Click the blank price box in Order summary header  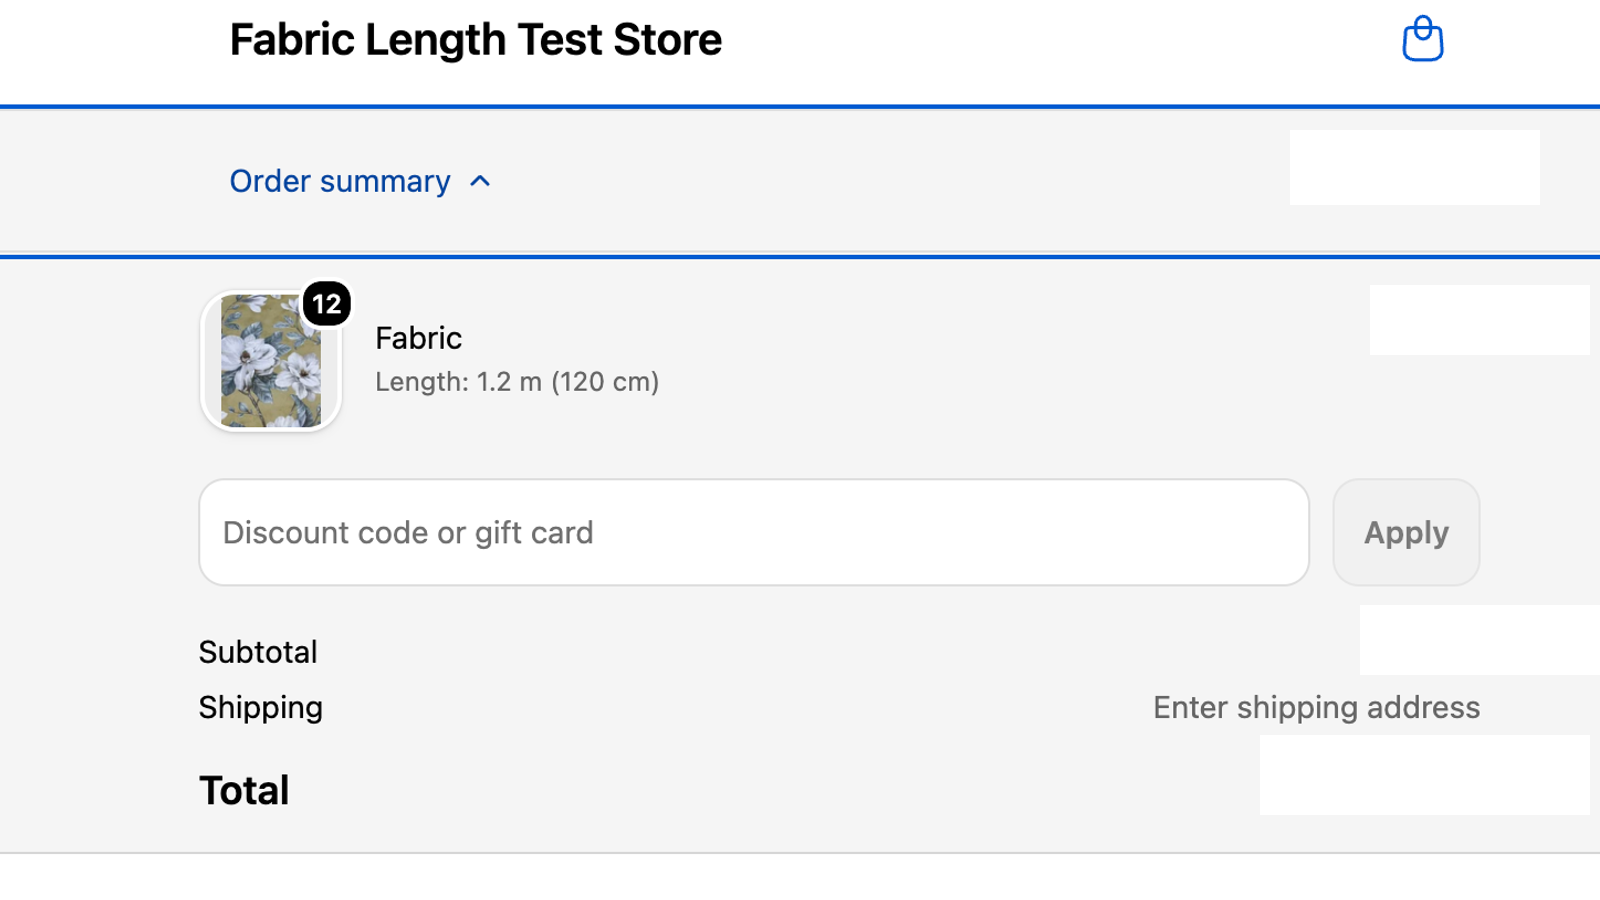1415,167
